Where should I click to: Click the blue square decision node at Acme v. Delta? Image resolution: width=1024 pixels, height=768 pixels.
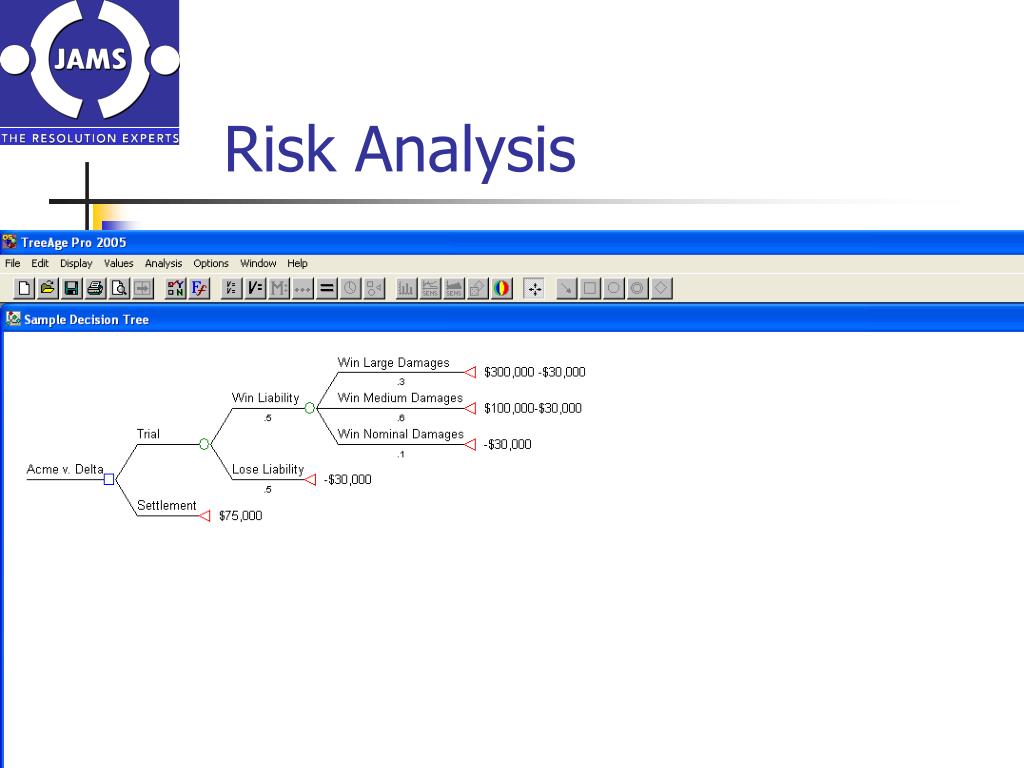point(109,479)
